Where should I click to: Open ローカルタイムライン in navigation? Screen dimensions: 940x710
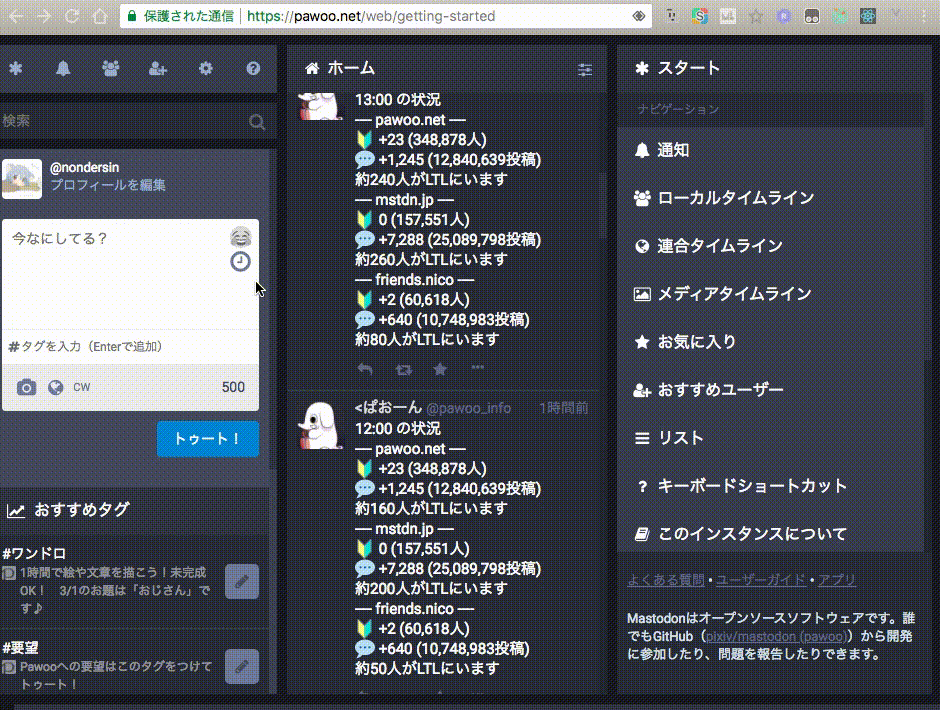[770, 198]
